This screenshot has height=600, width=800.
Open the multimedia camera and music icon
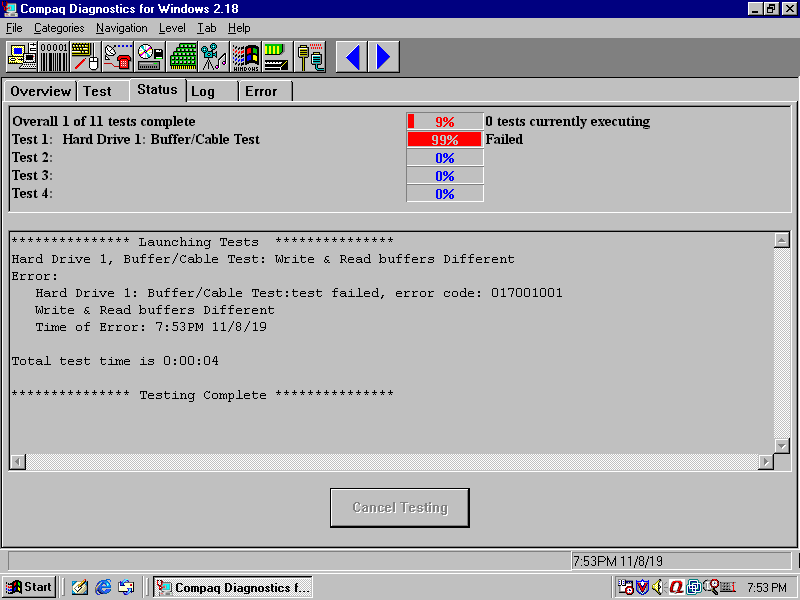[214, 57]
